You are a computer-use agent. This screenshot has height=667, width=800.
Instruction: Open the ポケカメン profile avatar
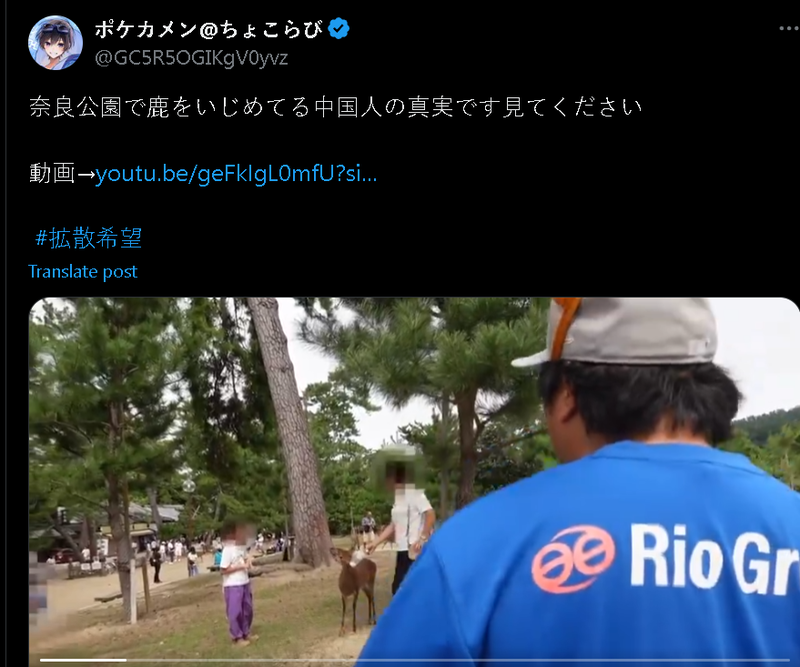tap(55, 42)
